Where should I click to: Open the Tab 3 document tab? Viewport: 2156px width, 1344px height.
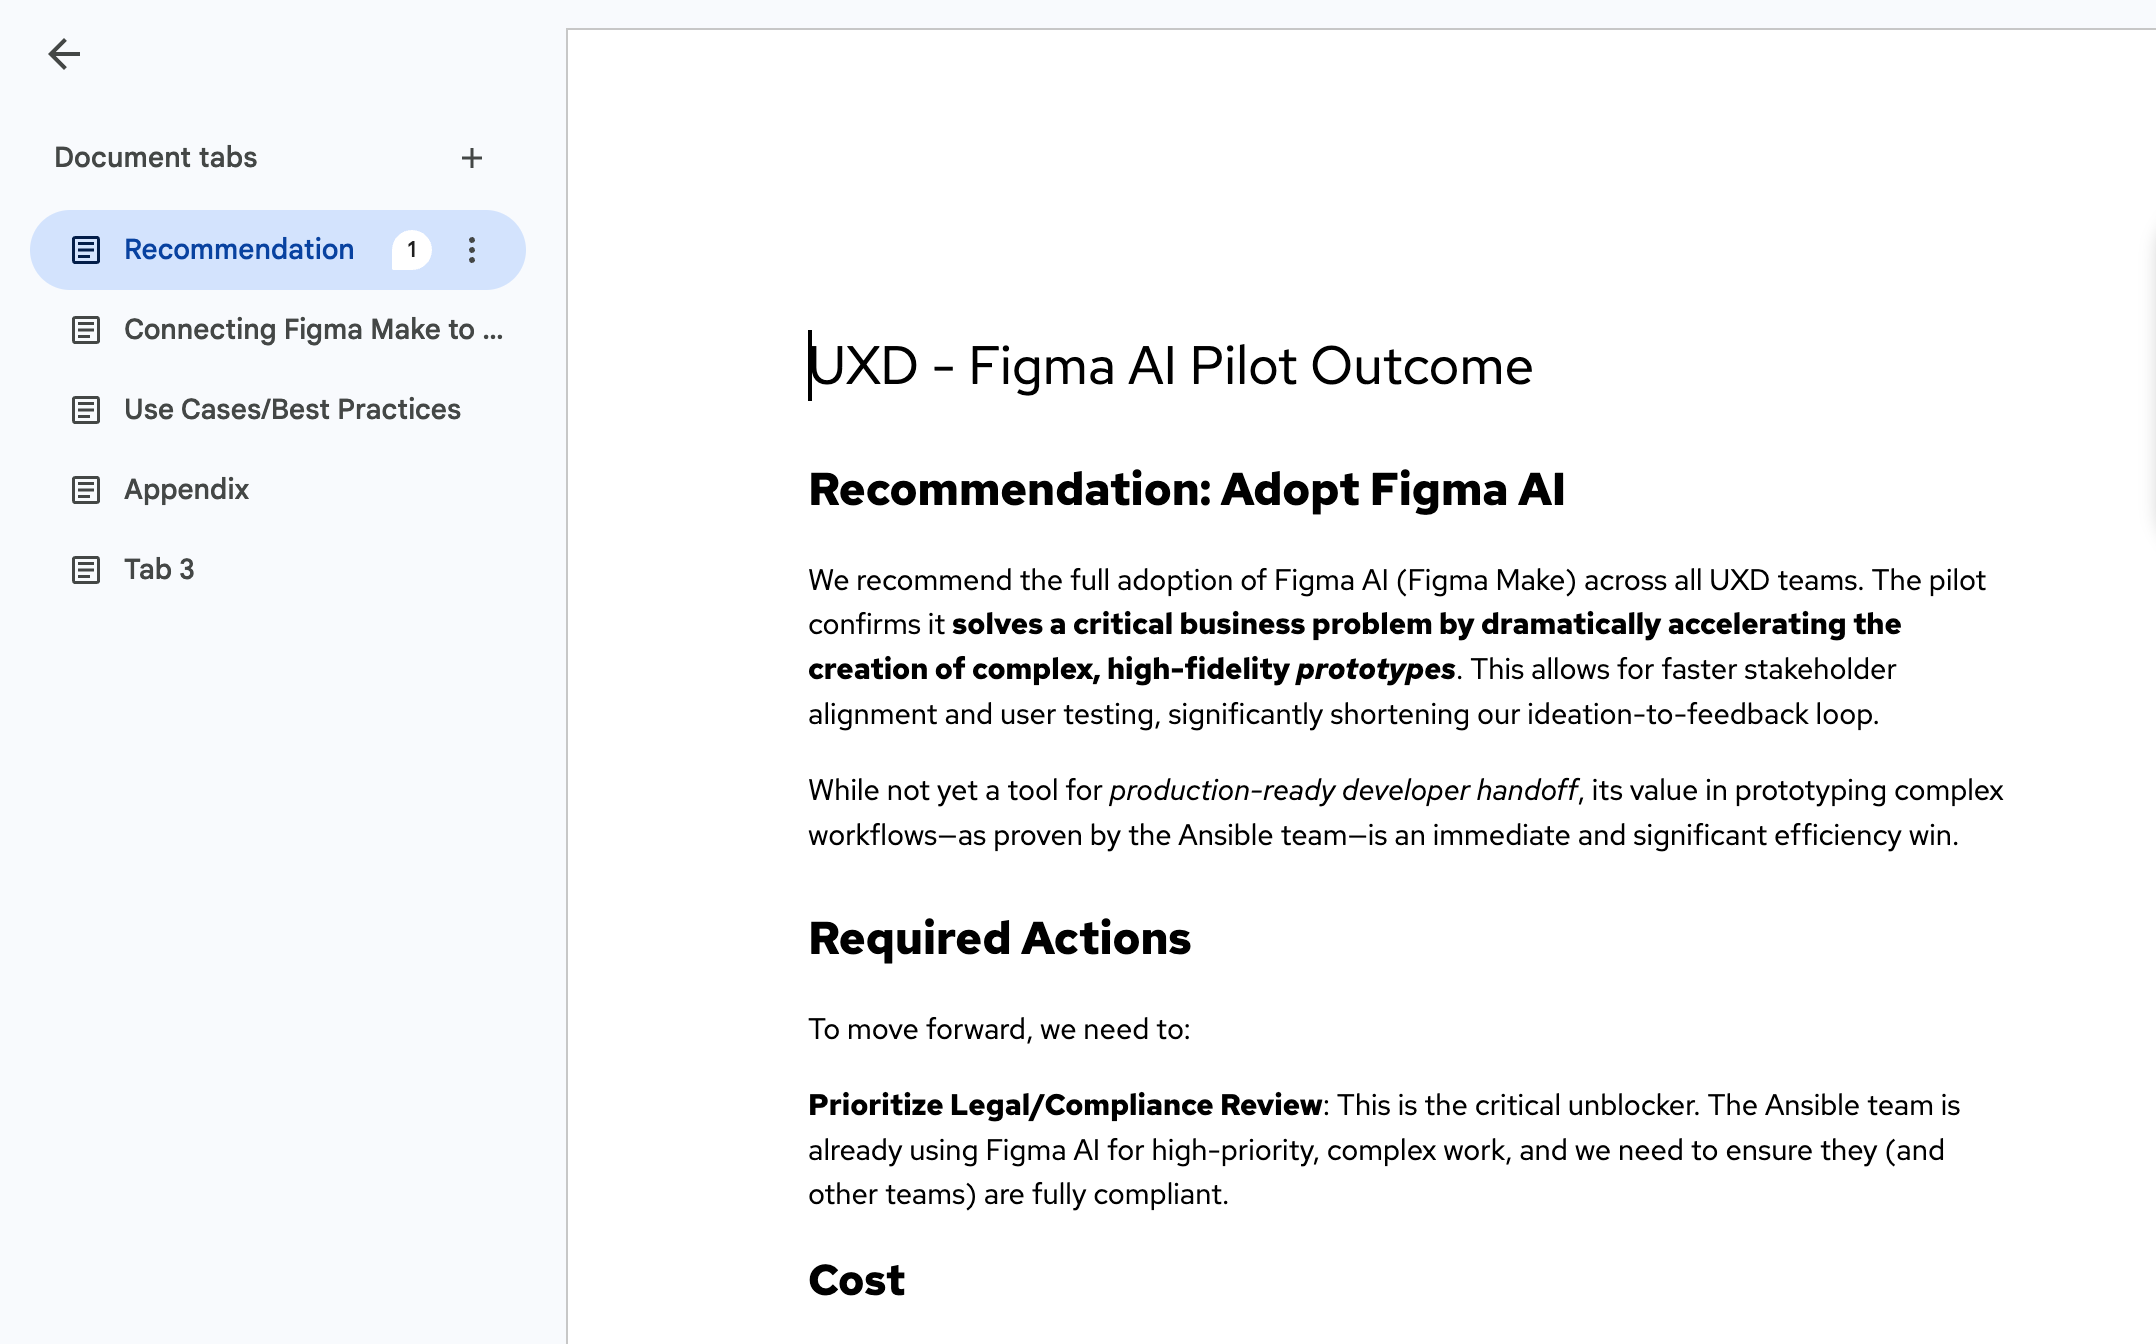(x=159, y=569)
